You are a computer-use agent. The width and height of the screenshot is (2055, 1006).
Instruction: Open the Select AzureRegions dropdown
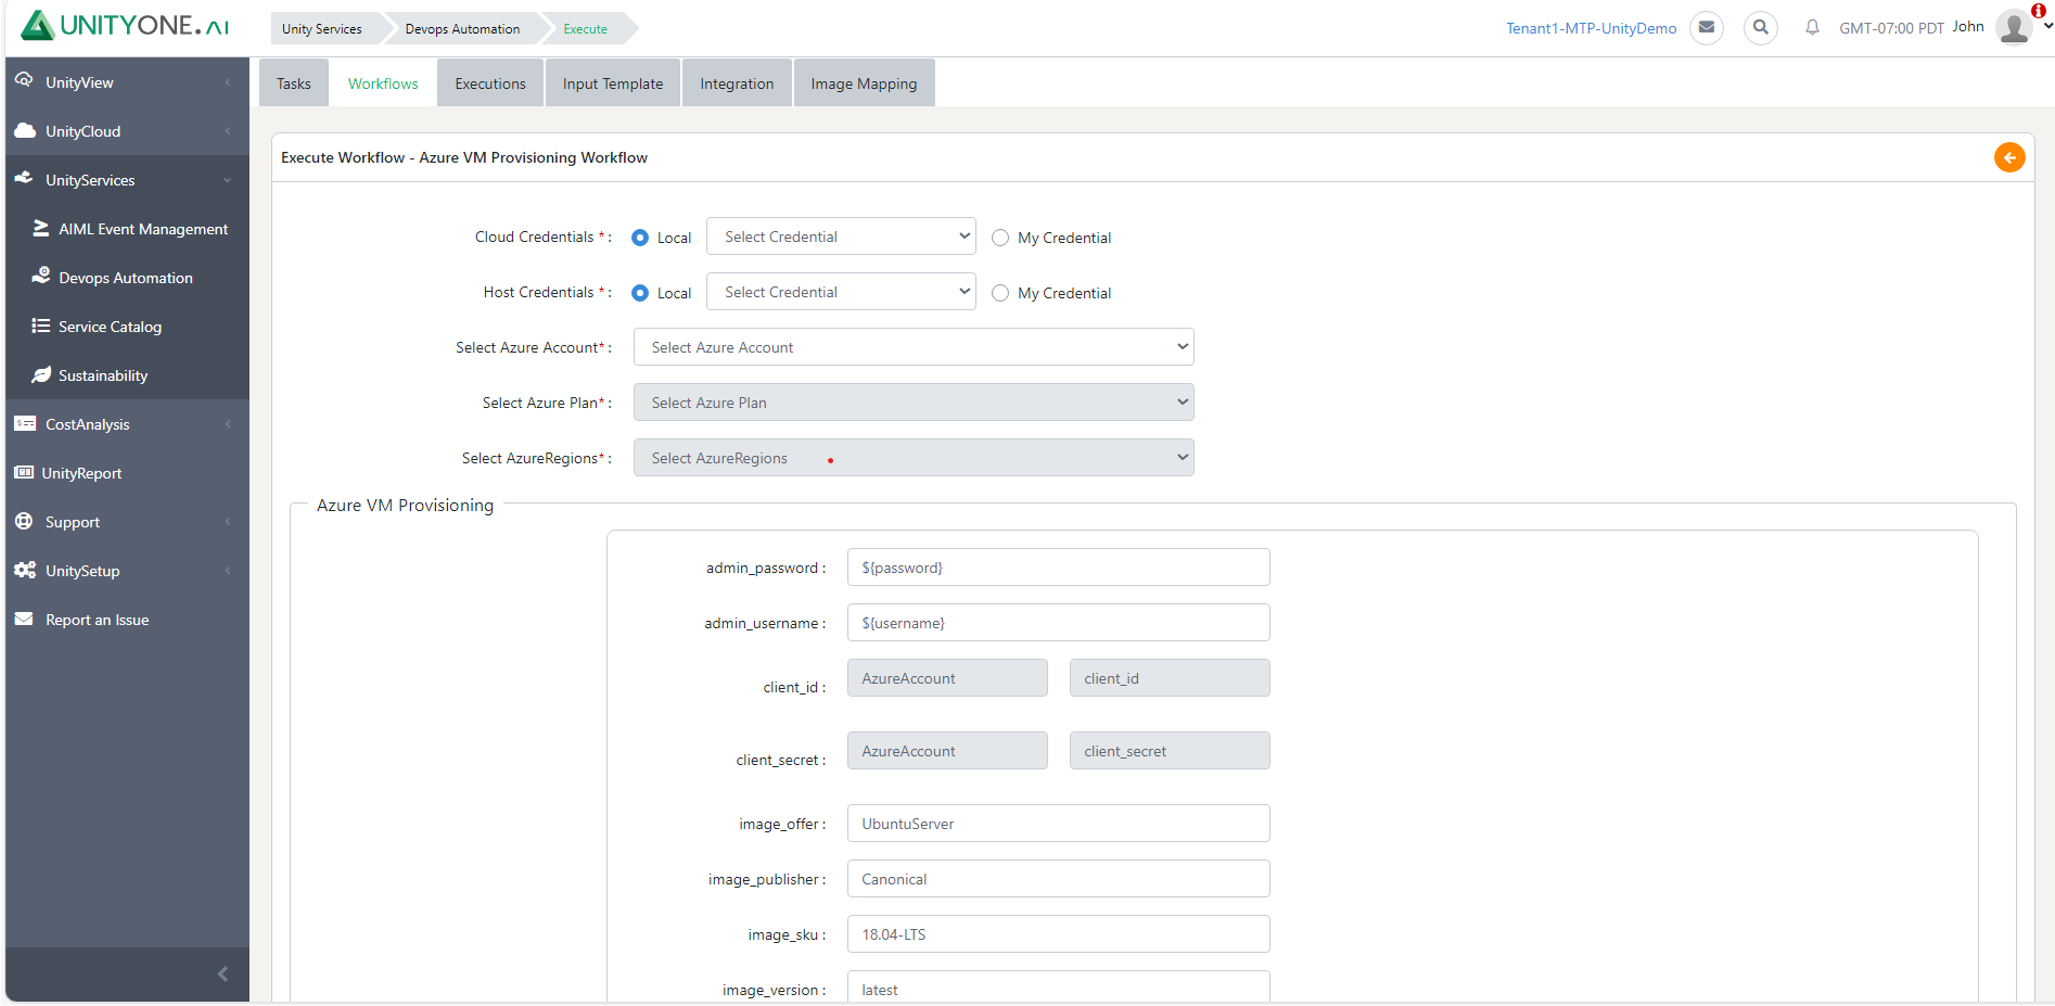click(x=914, y=458)
